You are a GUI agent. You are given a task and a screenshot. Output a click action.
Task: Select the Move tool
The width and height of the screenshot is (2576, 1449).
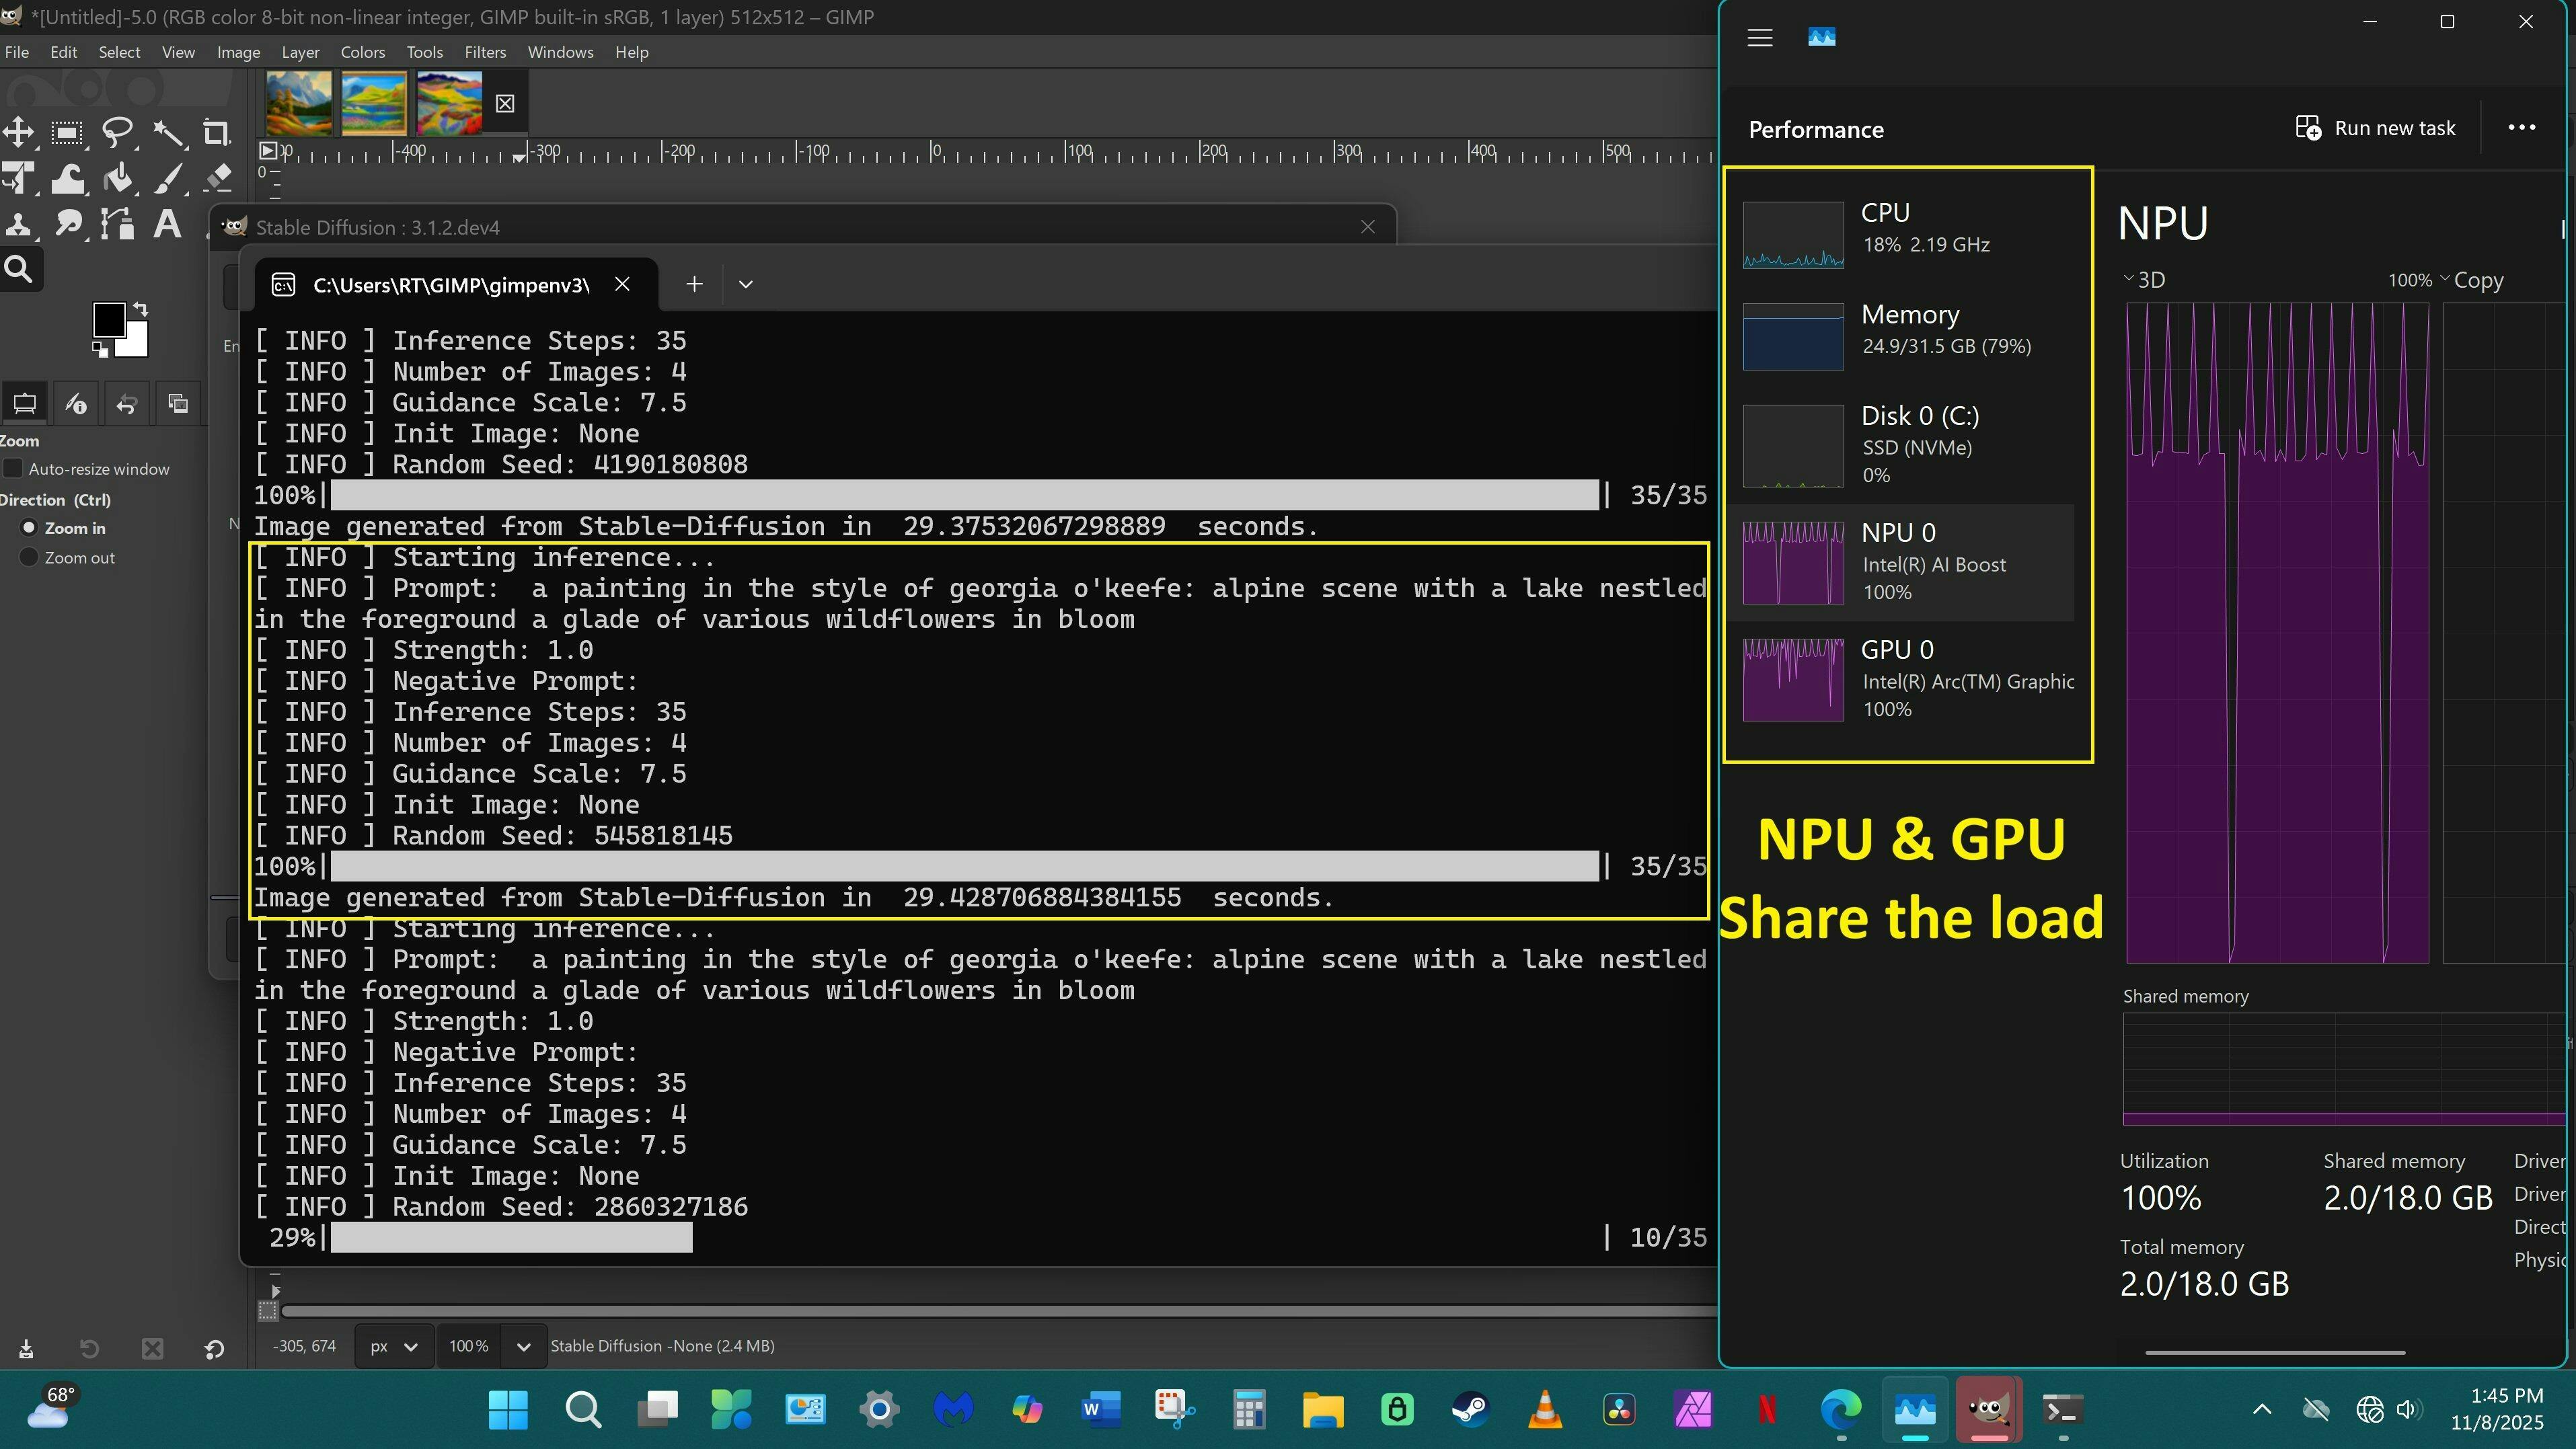coord(18,132)
